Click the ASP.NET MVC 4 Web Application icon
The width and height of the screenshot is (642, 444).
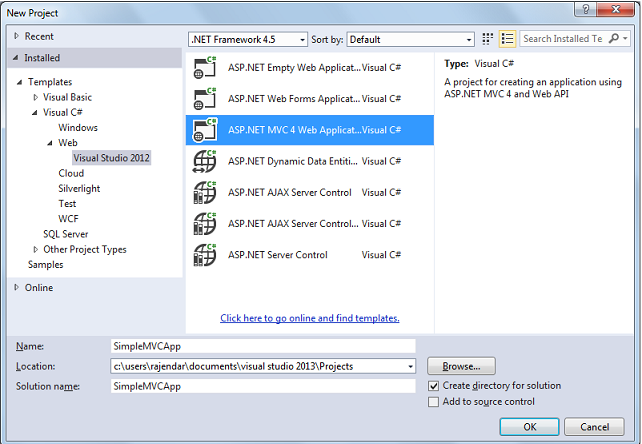[205, 130]
